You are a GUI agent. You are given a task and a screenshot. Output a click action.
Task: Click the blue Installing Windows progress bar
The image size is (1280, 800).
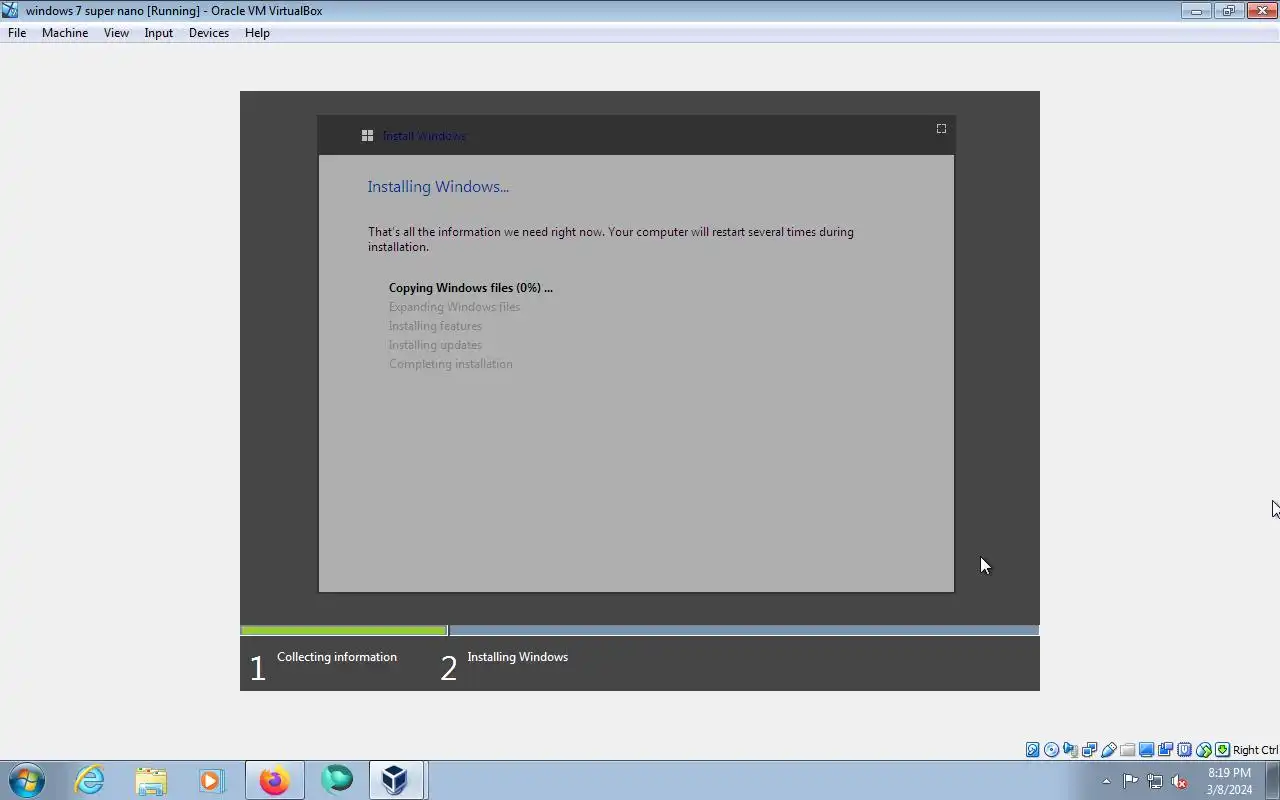click(x=744, y=630)
